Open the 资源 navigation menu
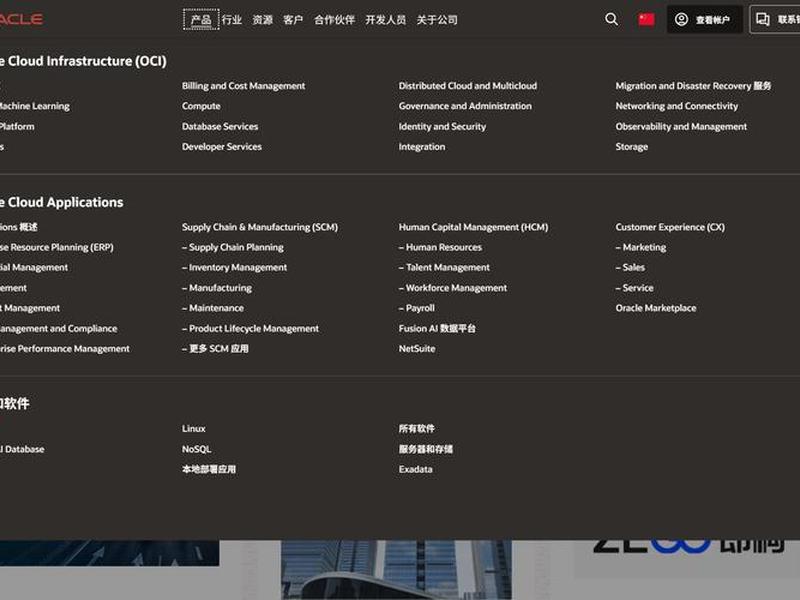The width and height of the screenshot is (800, 600). coord(263,20)
